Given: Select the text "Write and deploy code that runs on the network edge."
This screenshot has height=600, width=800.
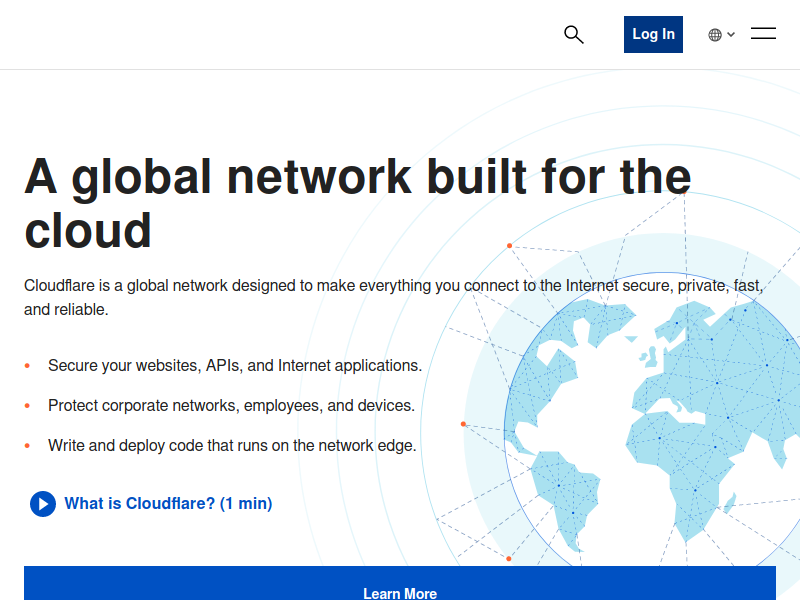Looking at the screenshot, I should (x=232, y=445).
